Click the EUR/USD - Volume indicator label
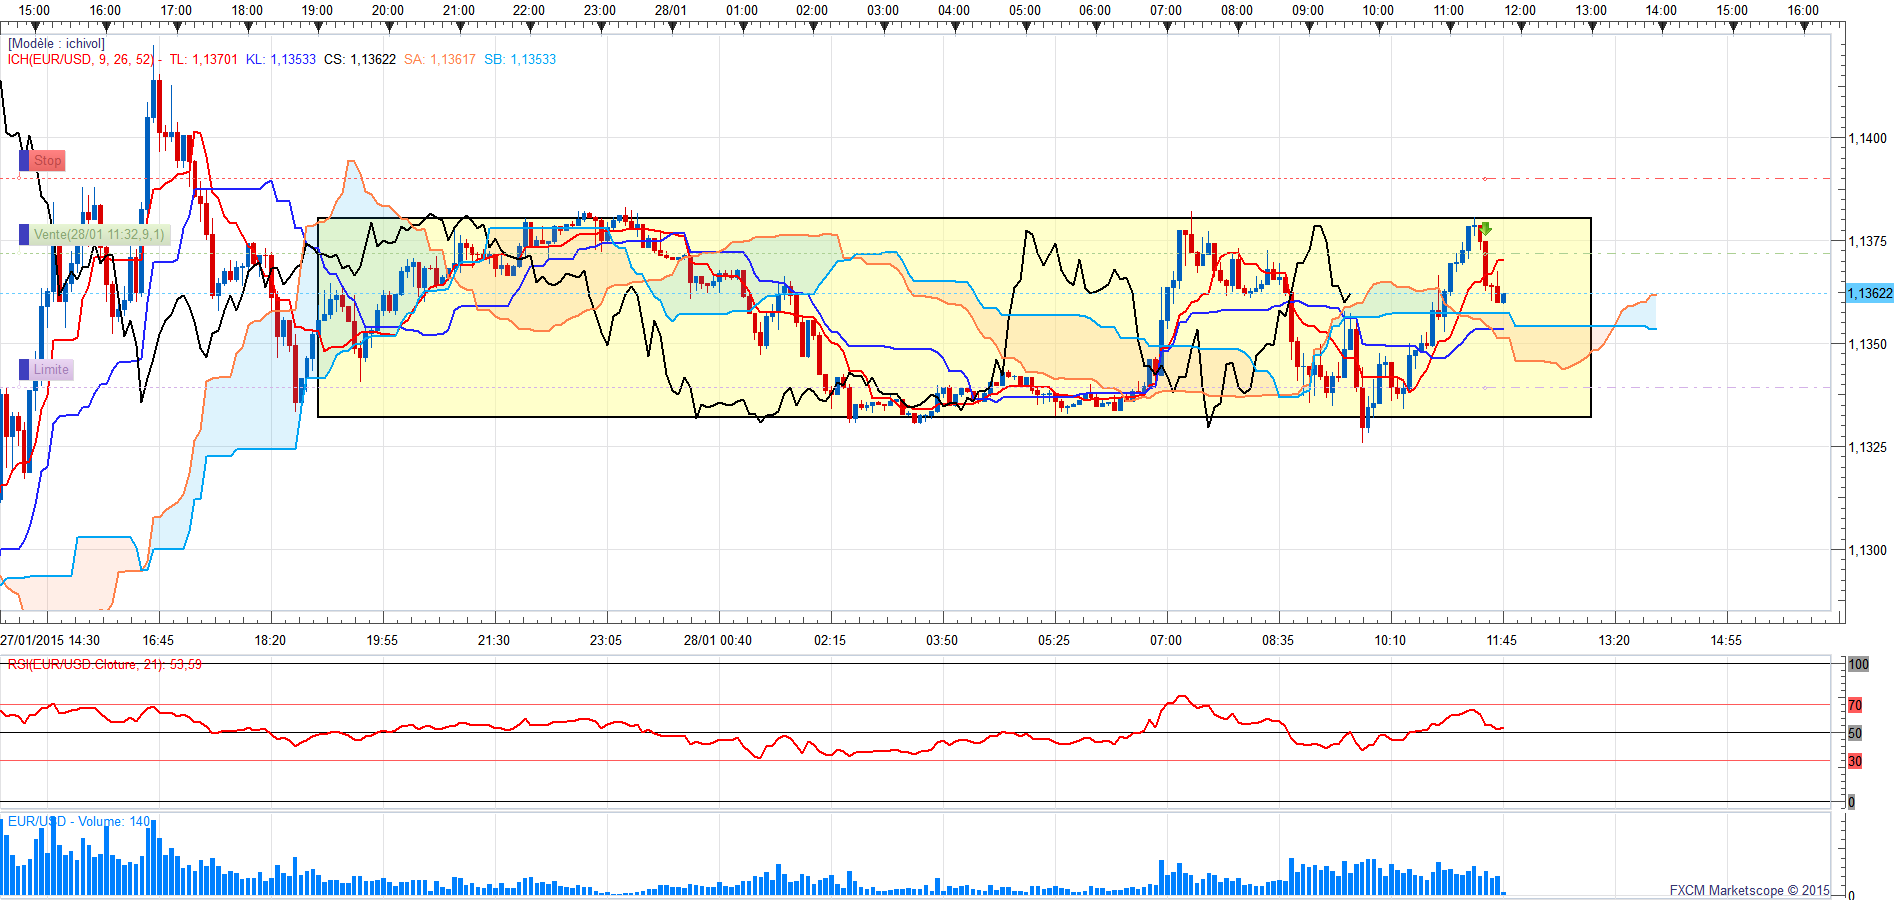This screenshot has height=900, width=1903. tap(79, 822)
